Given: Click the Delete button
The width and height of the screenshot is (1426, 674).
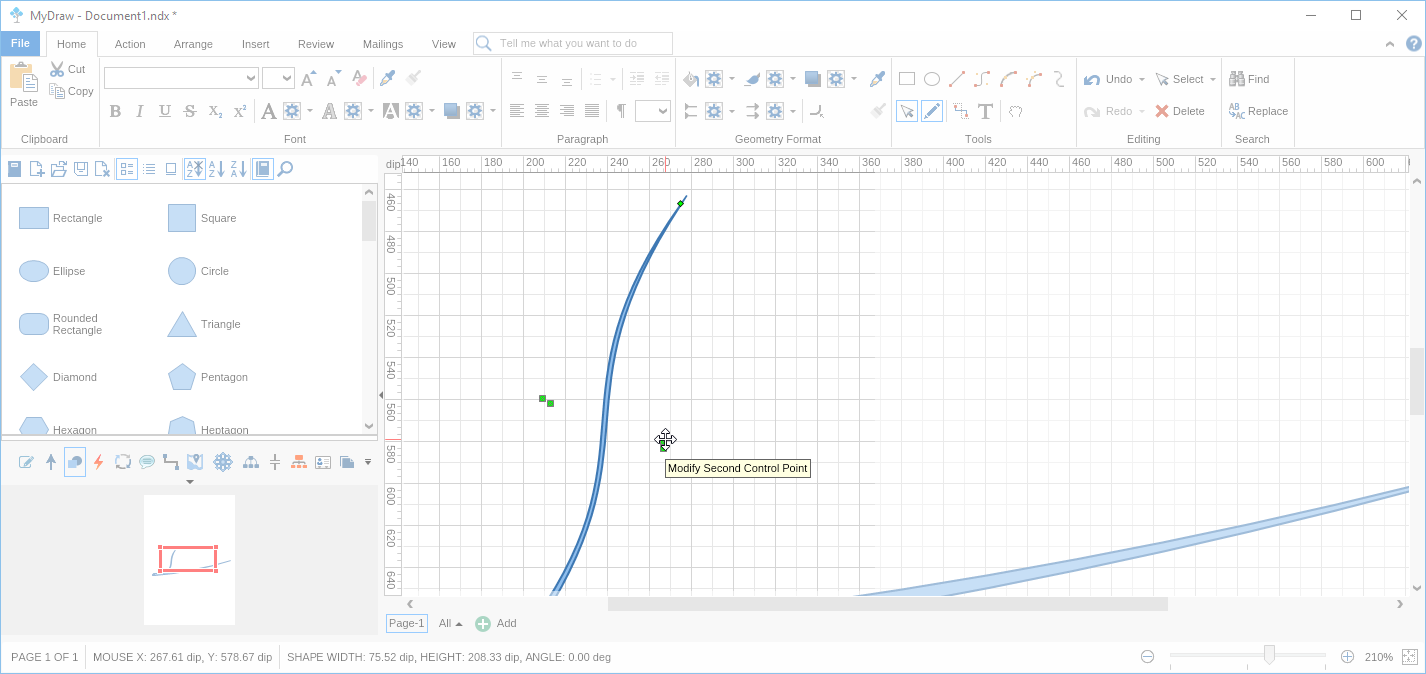Looking at the screenshot, I should pos(1180,111).
